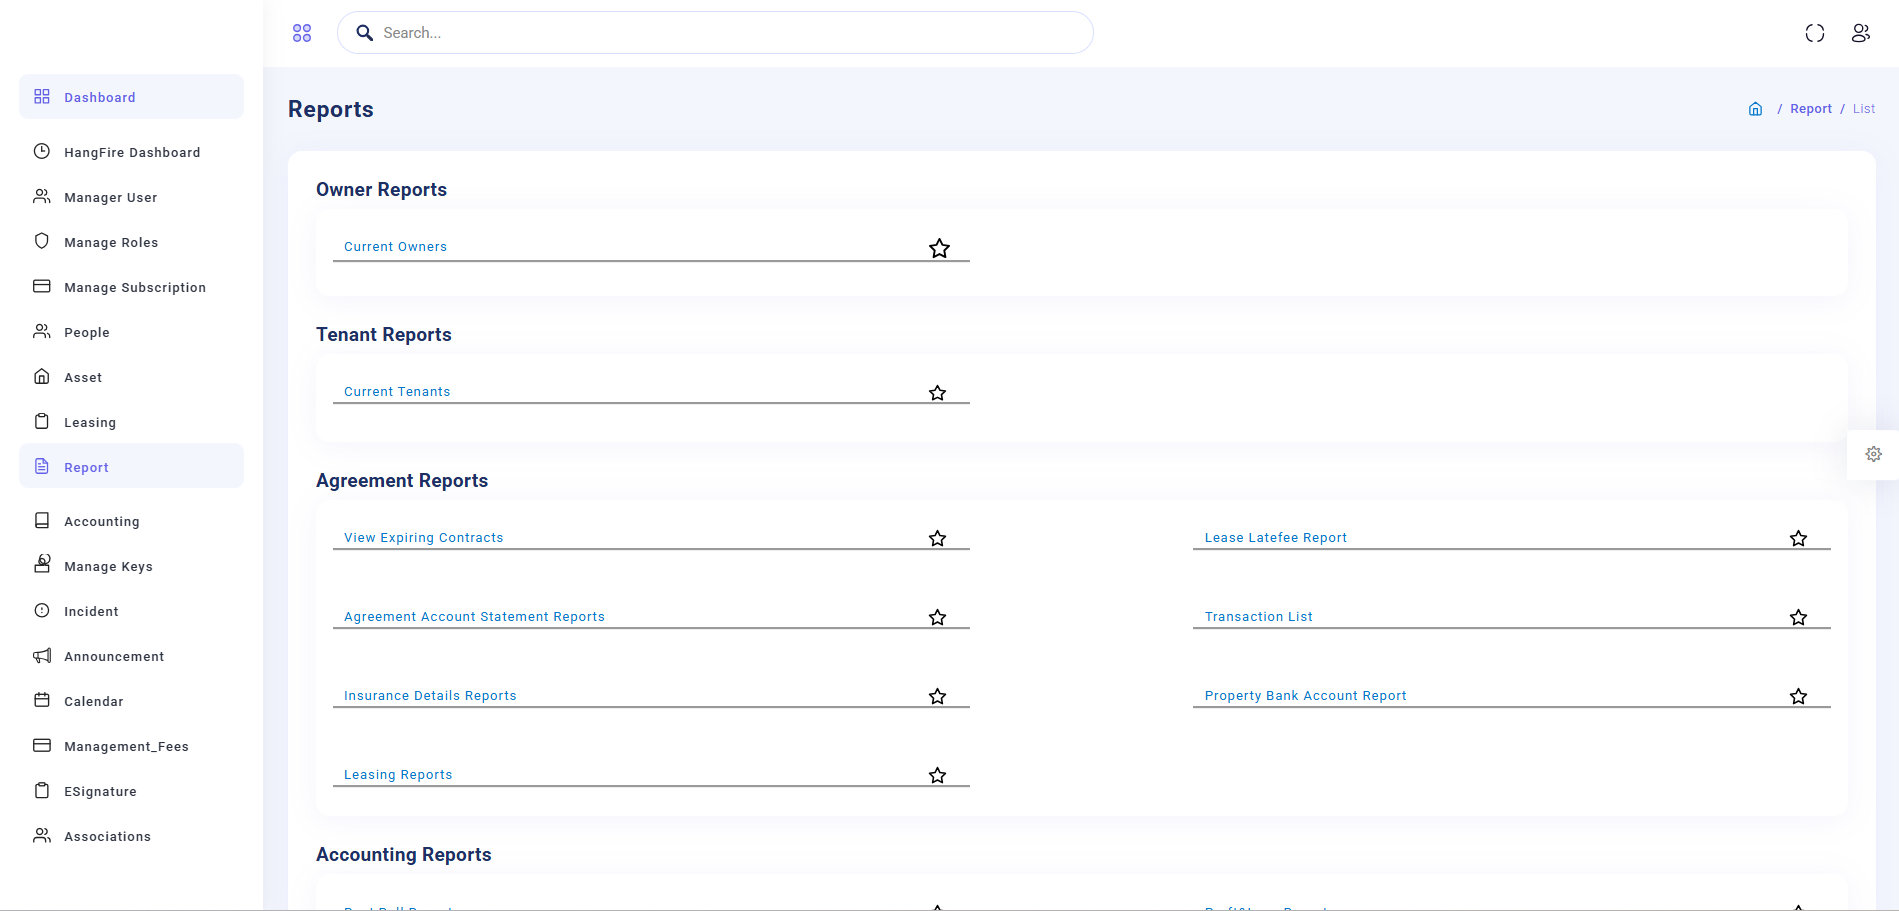This screenshot has width=1899, height=911.
Task: Click the Manage Roles shield icon
Action: pos(42,241)
